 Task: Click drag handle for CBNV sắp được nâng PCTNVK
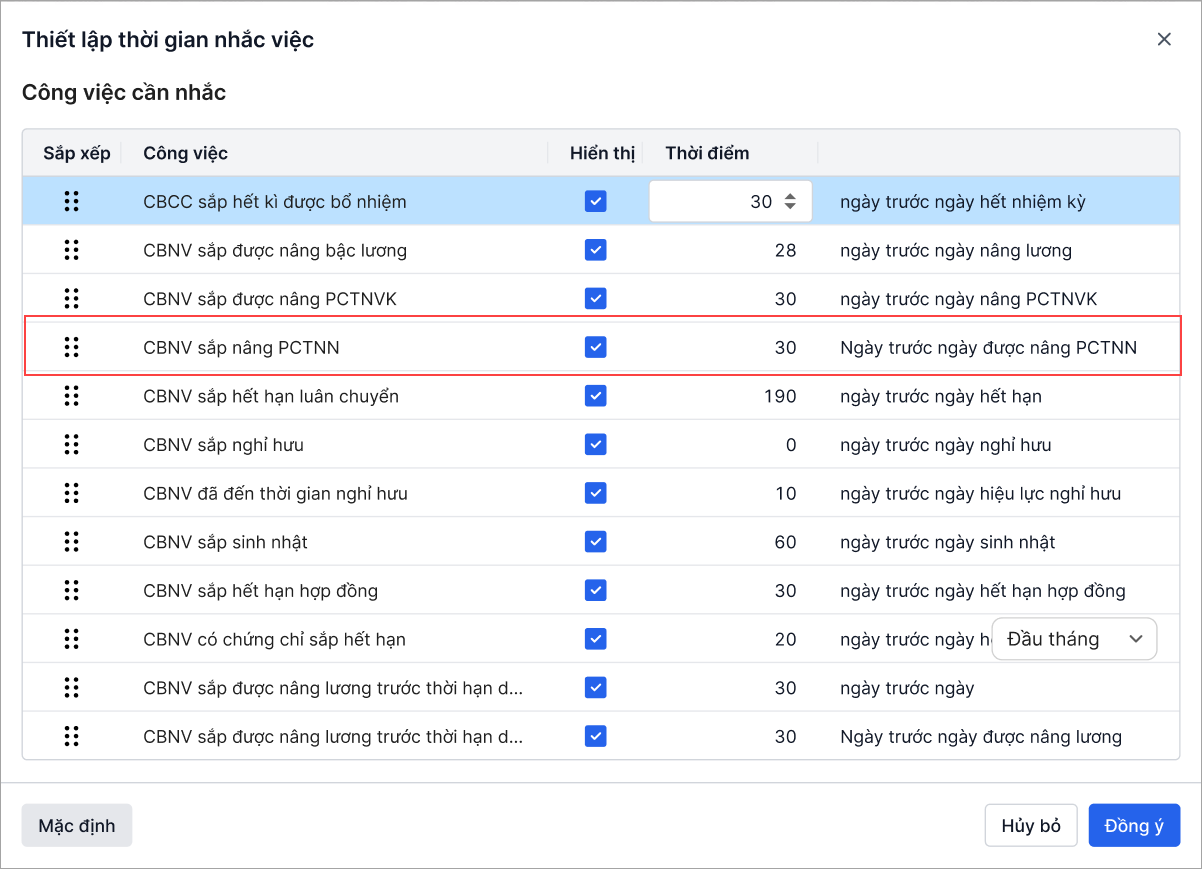[71, 298]
